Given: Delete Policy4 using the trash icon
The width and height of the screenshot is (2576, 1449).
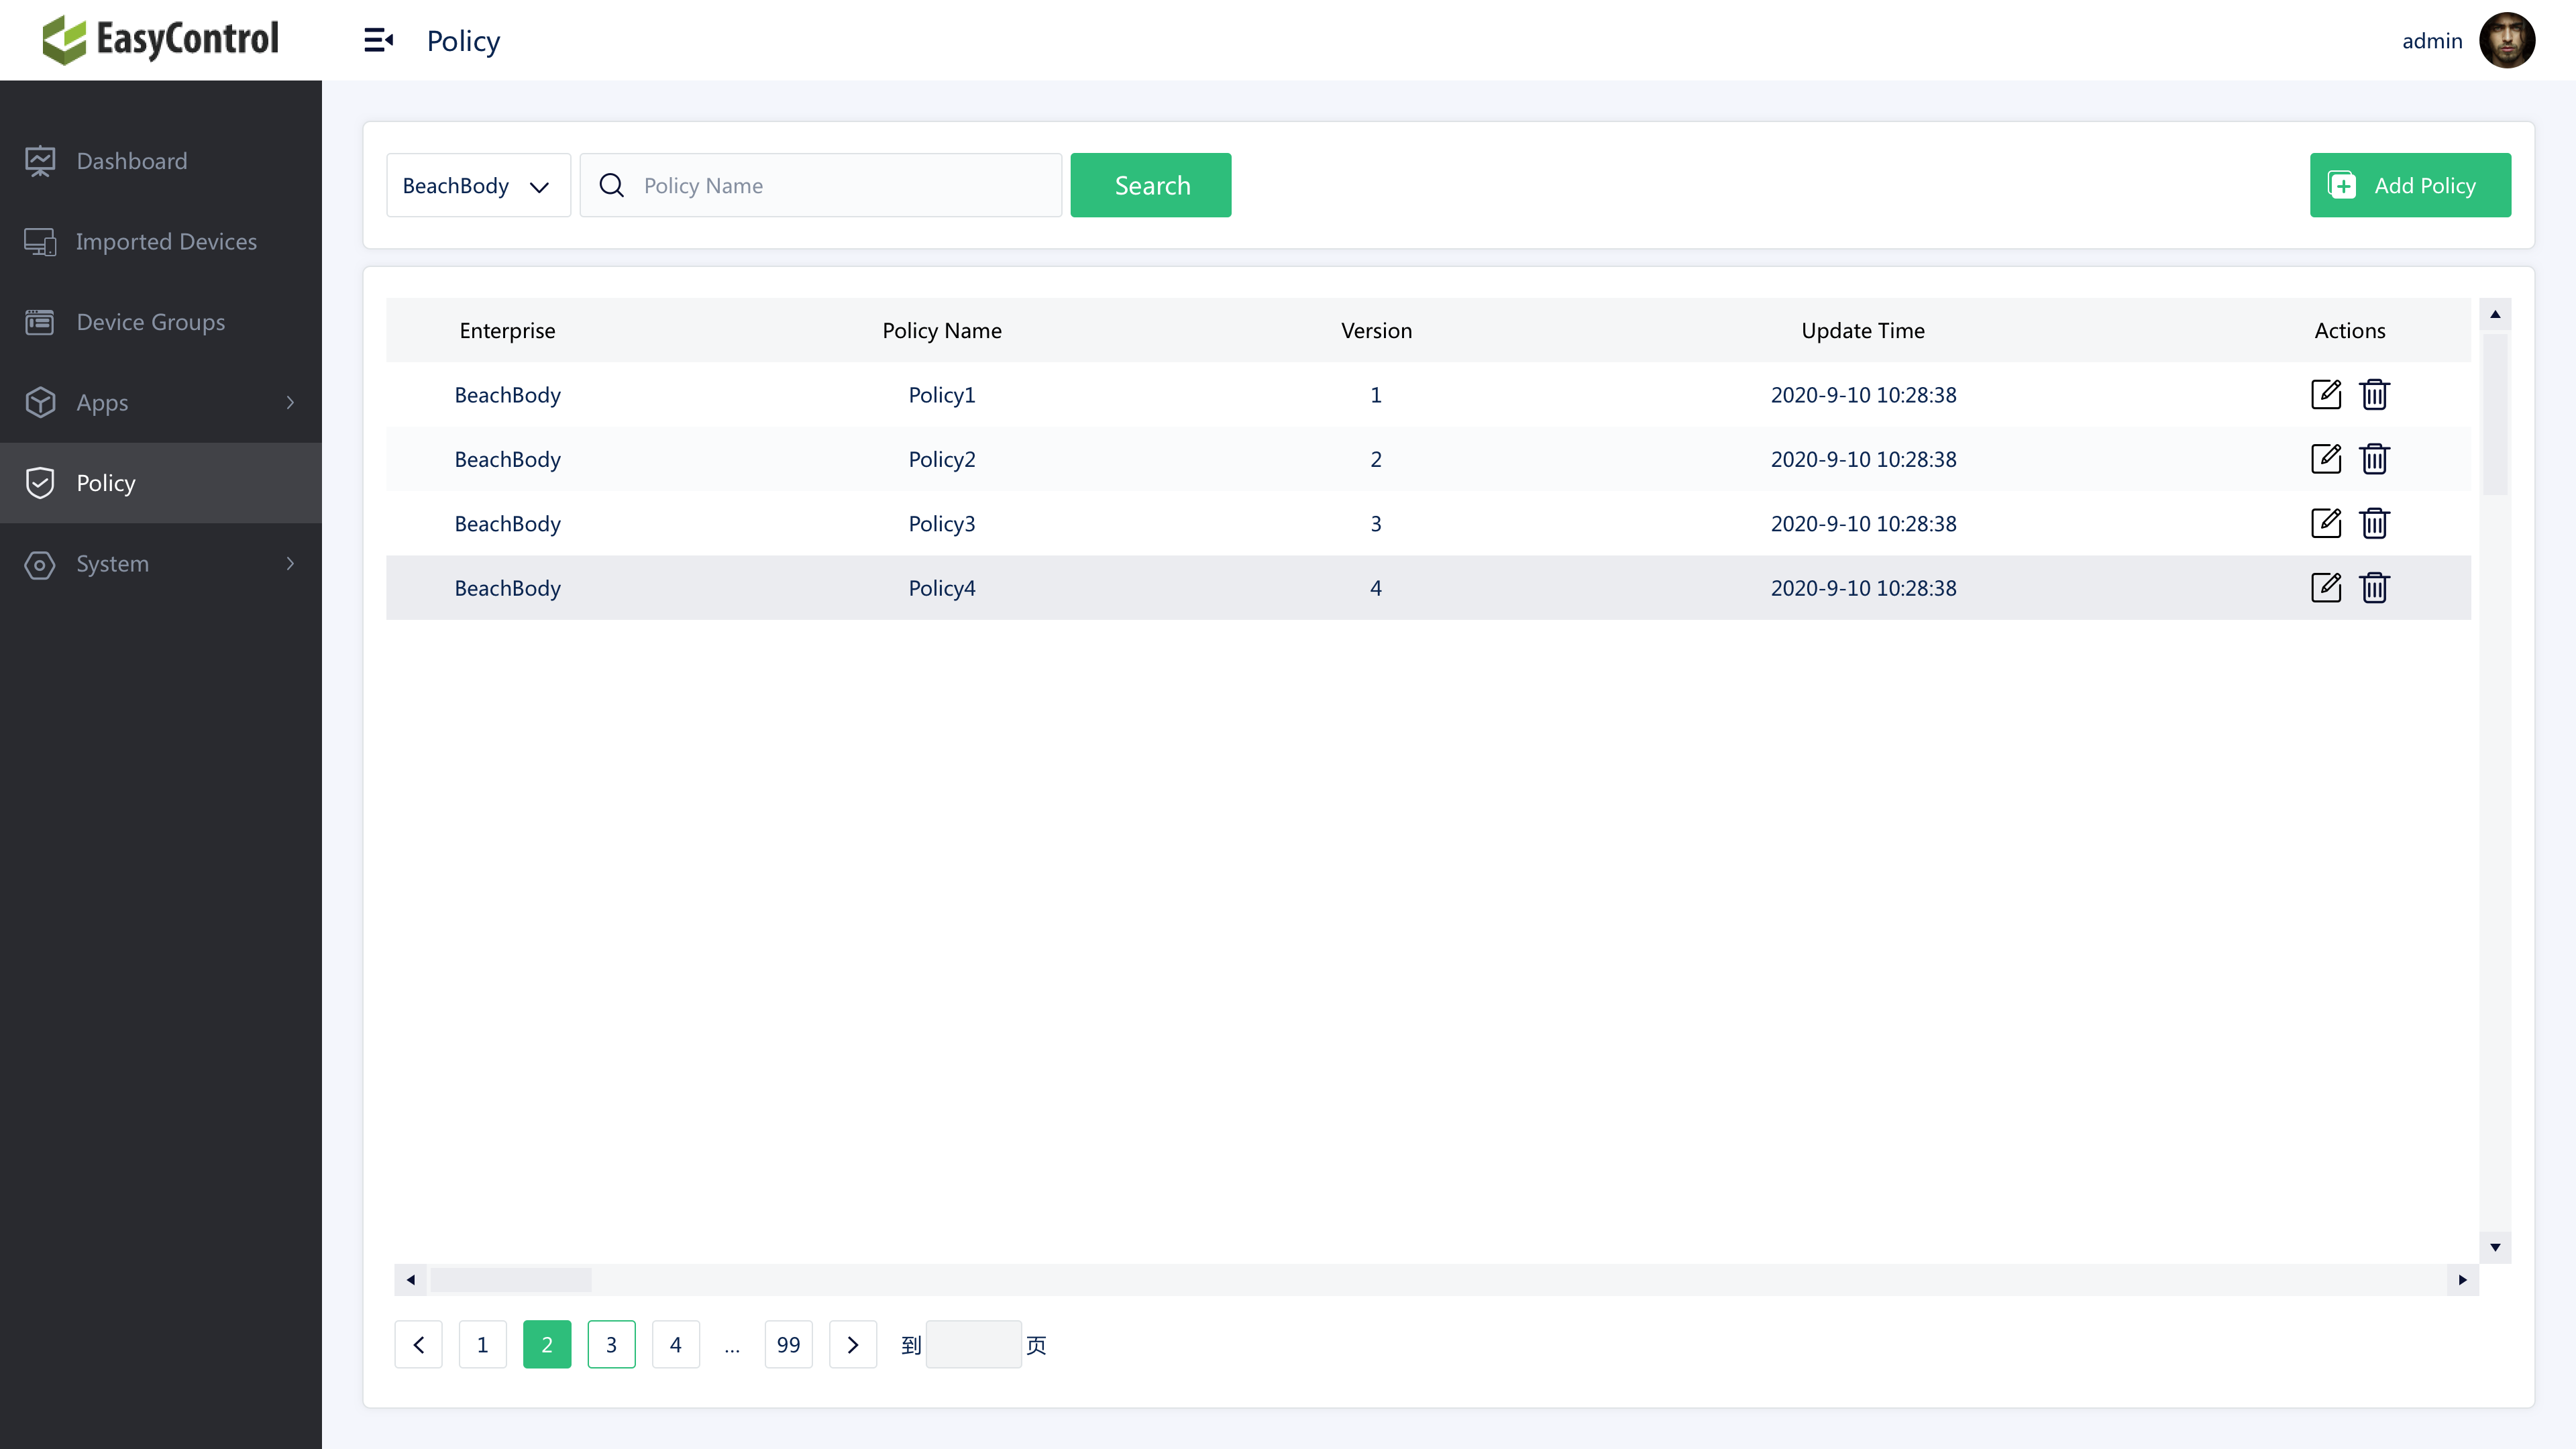Looking at the screenshot, I should point(2375,587).
